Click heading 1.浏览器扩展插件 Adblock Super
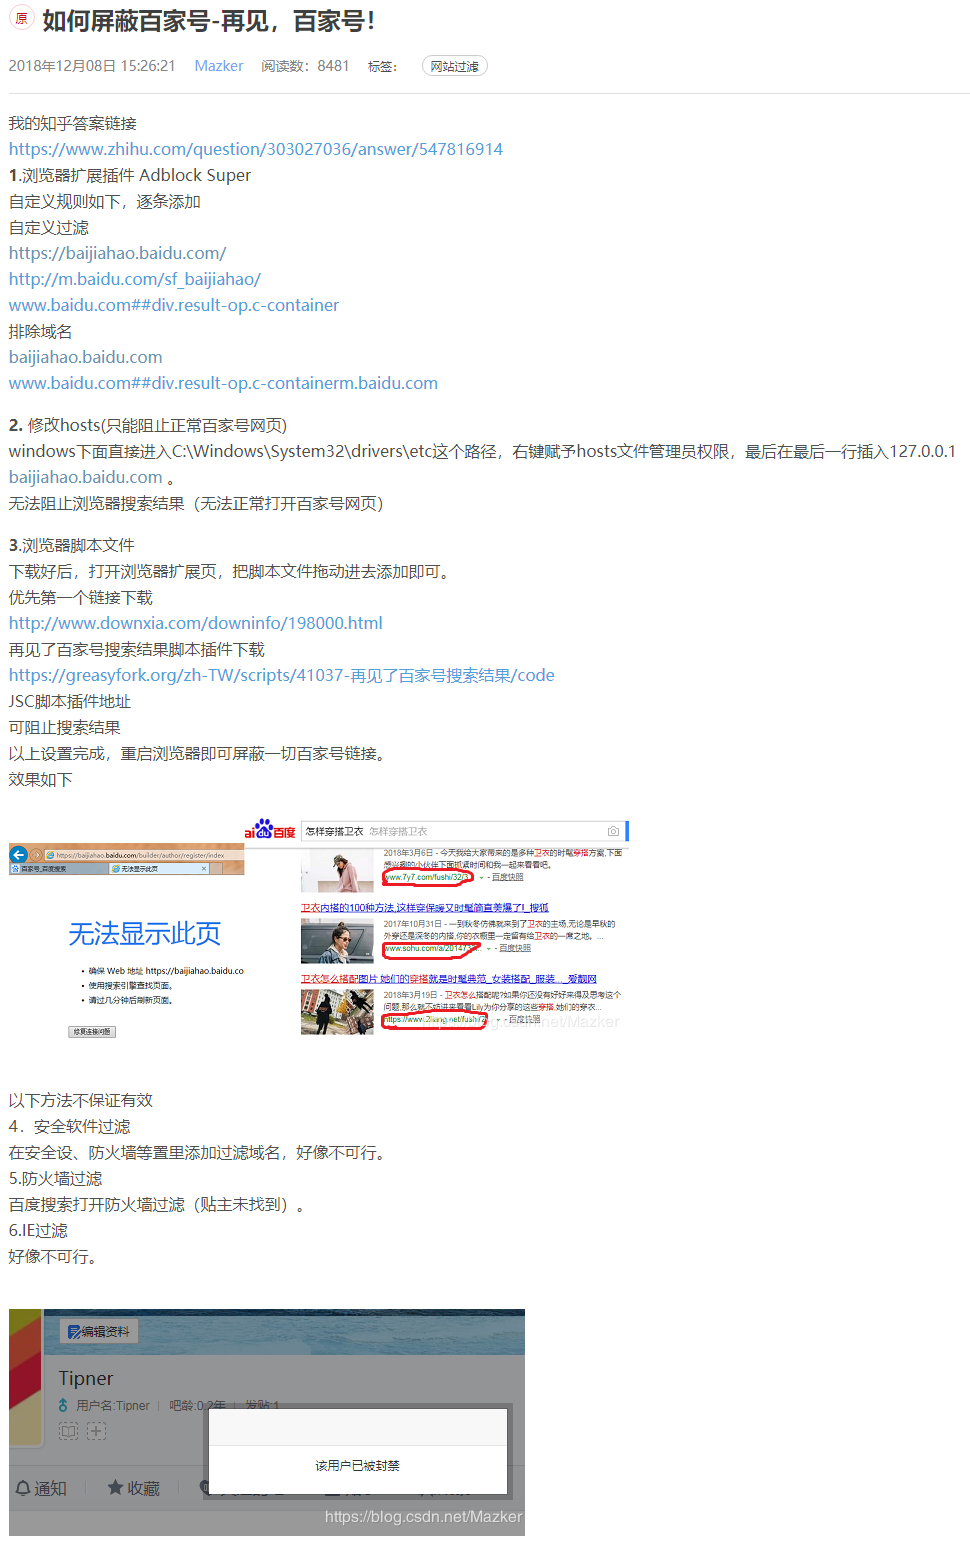Screen dimensions: 970x1546 tap(130, 175)
